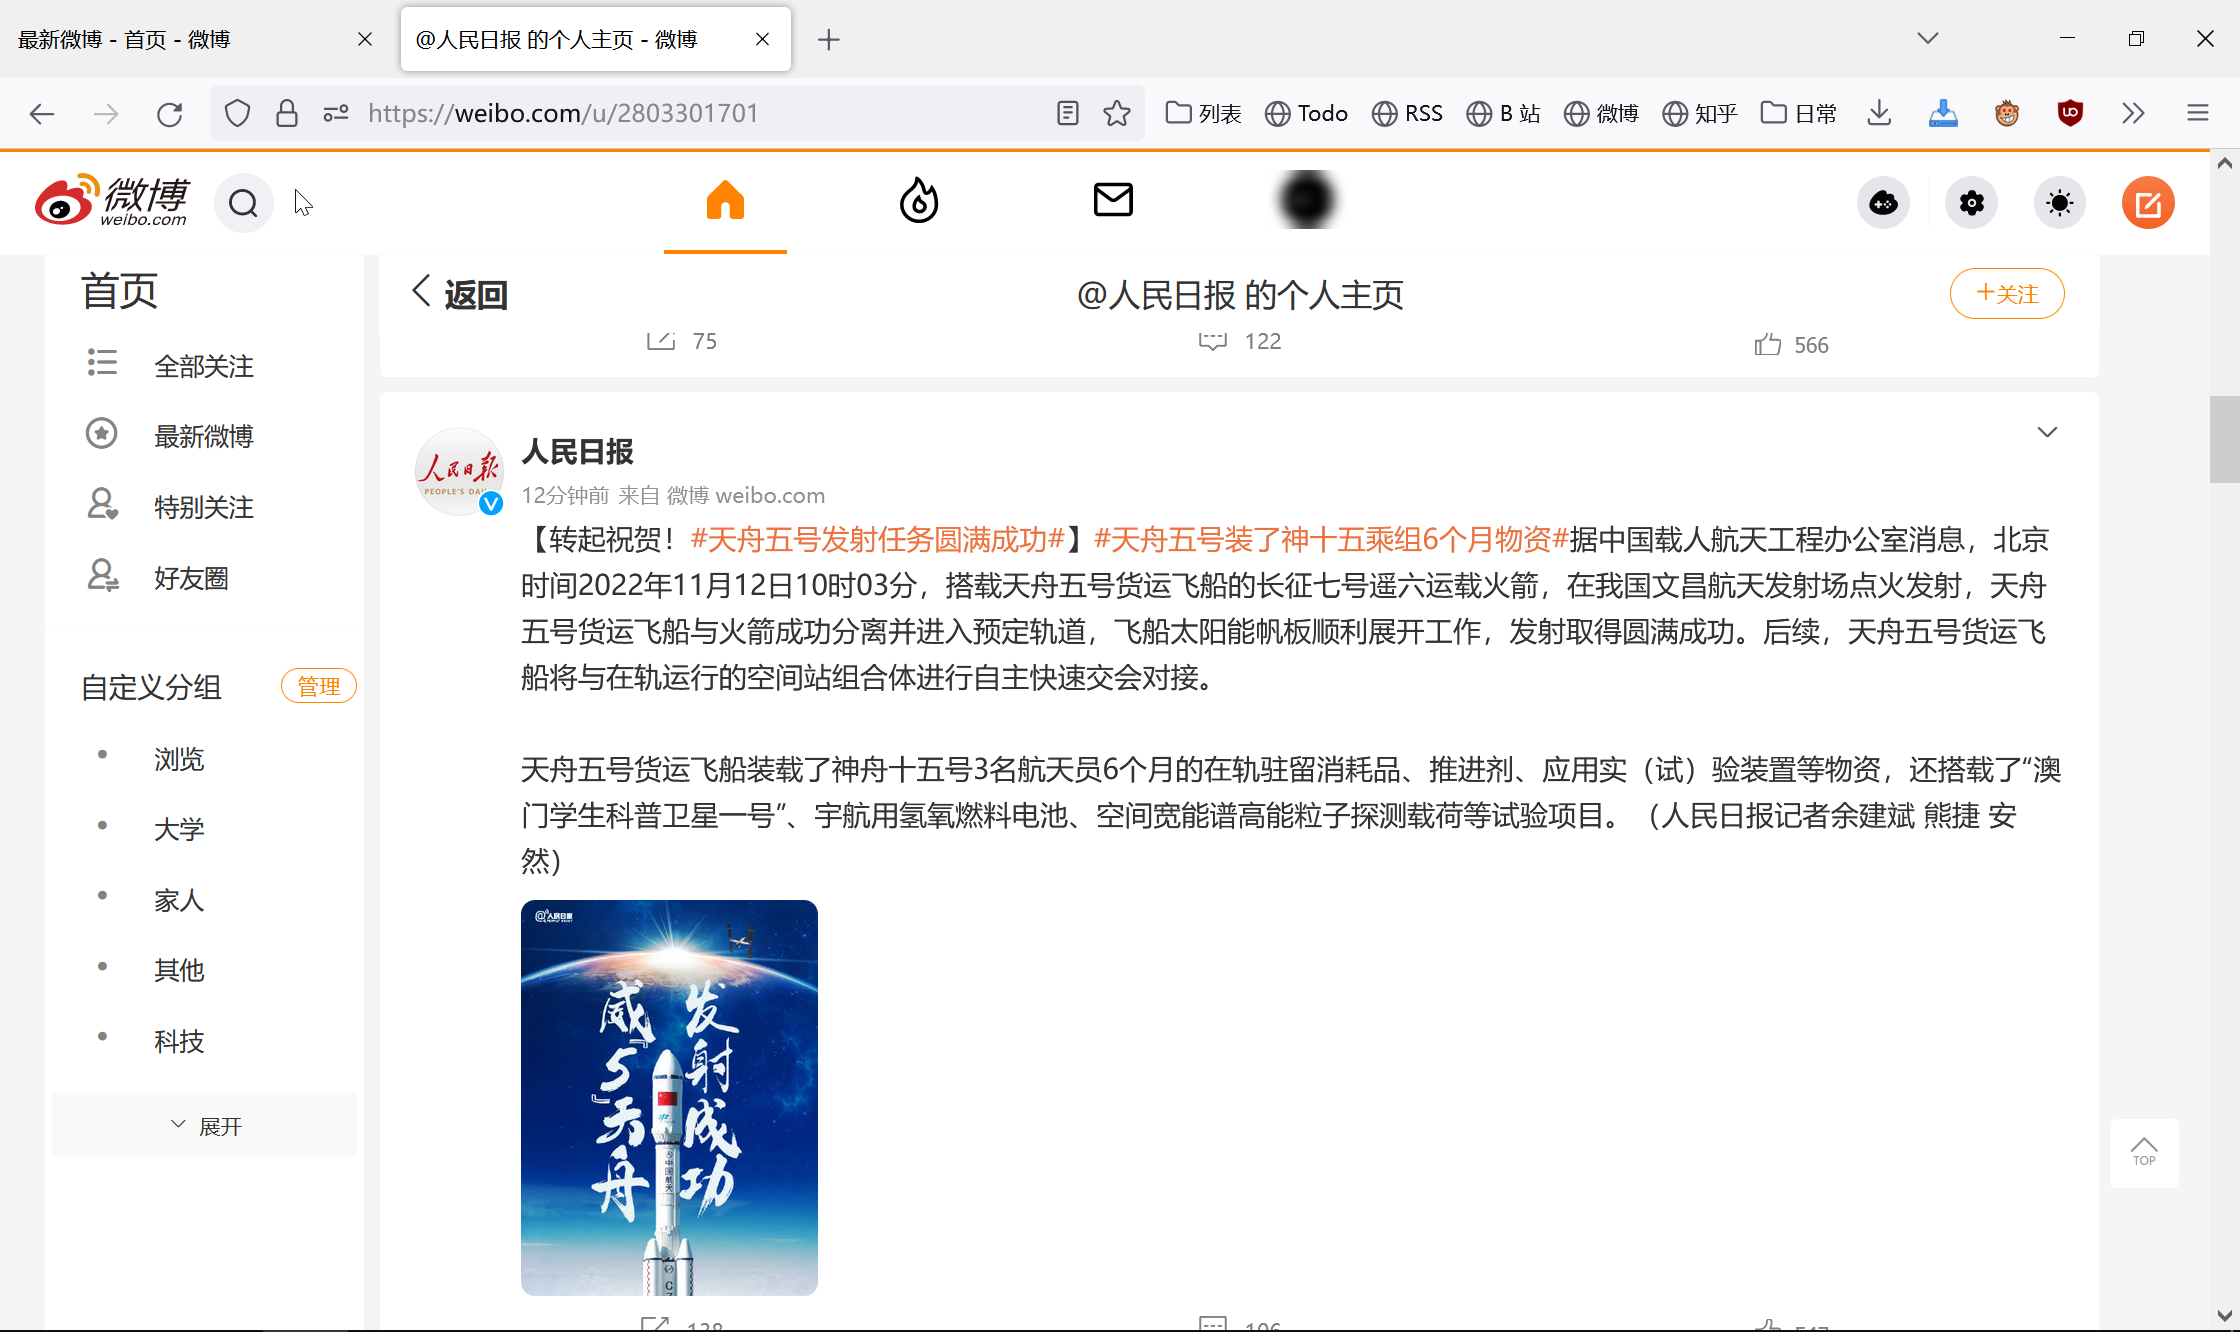Click the uBlock Origin extension icon
Screen dimensions: 2240x1332
click(2069, 113)
